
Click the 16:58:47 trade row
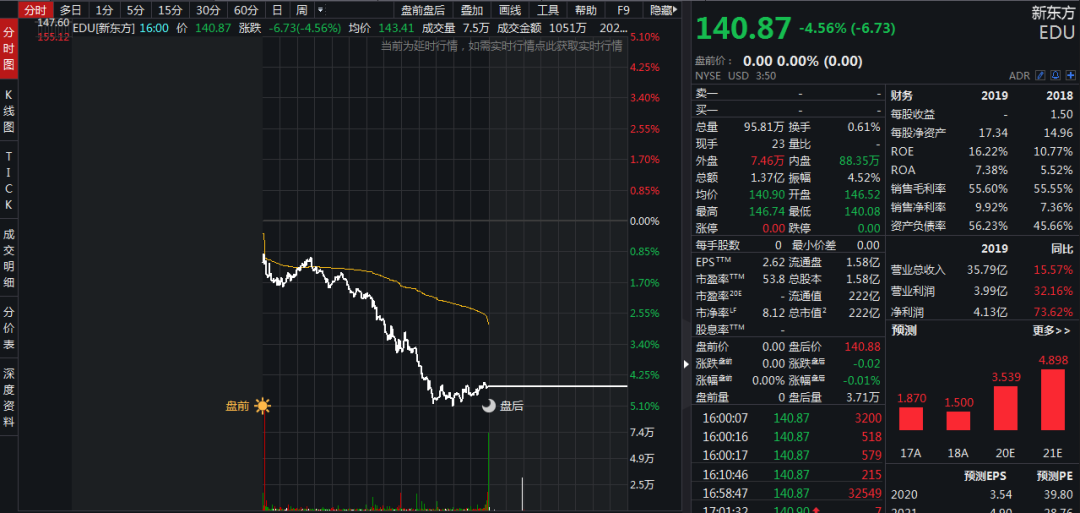(x=789, y=494)
